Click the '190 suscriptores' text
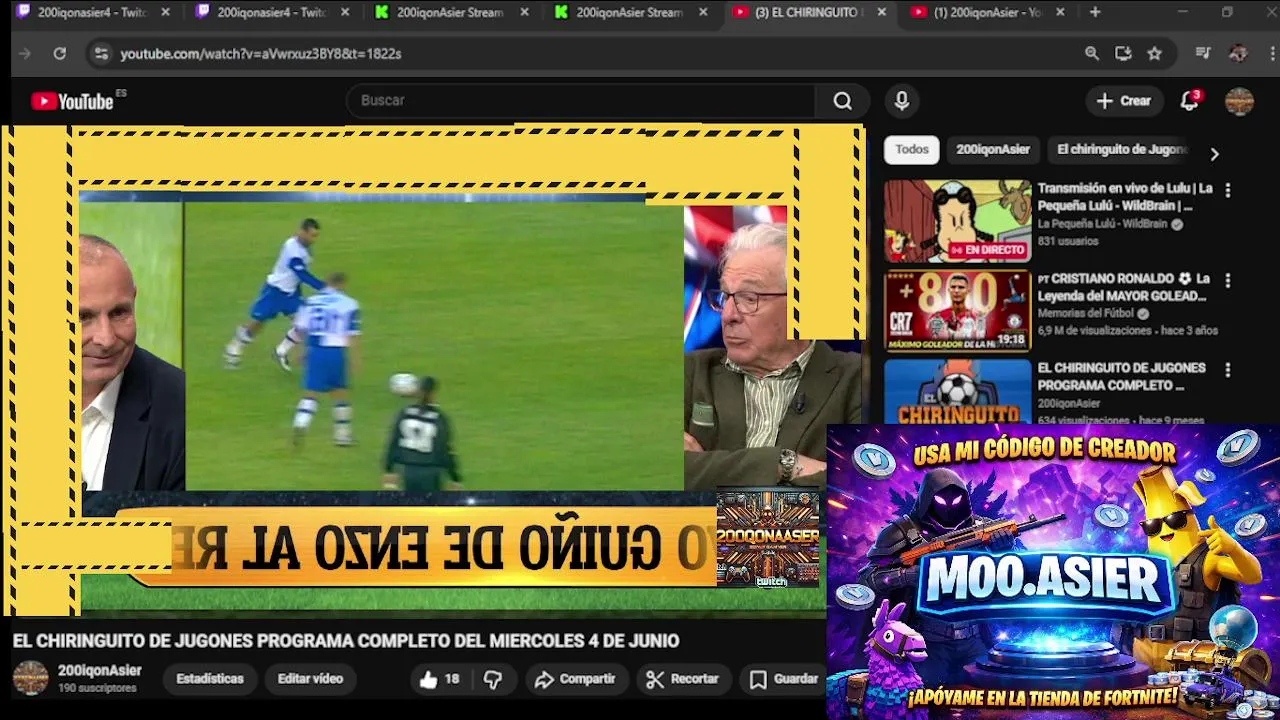The width and height of the screenshot is (1280, 720). [x=97, y=689]
